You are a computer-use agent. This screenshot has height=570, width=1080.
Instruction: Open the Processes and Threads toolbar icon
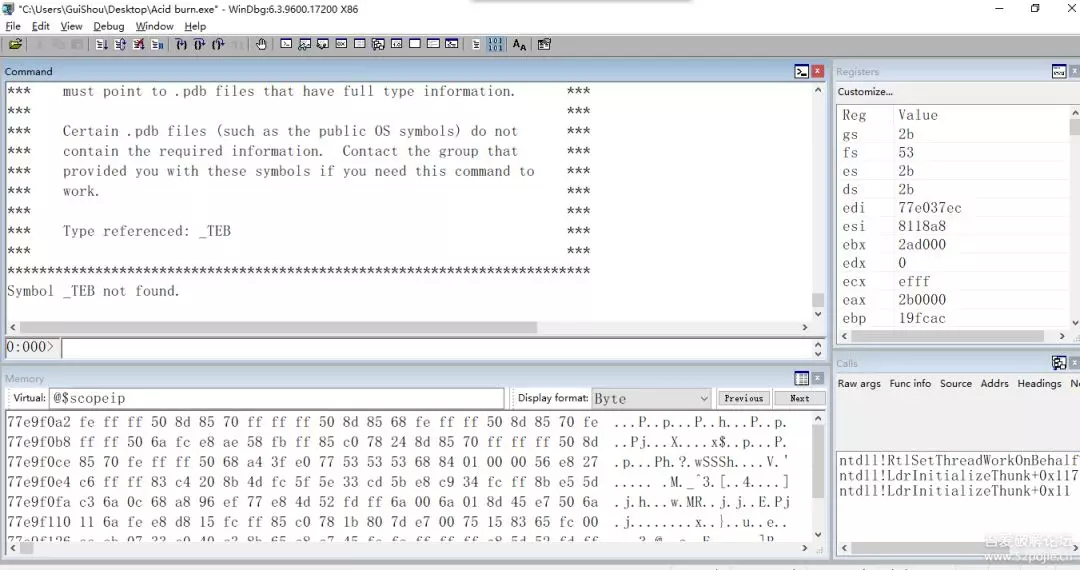(x=433, y=44)
